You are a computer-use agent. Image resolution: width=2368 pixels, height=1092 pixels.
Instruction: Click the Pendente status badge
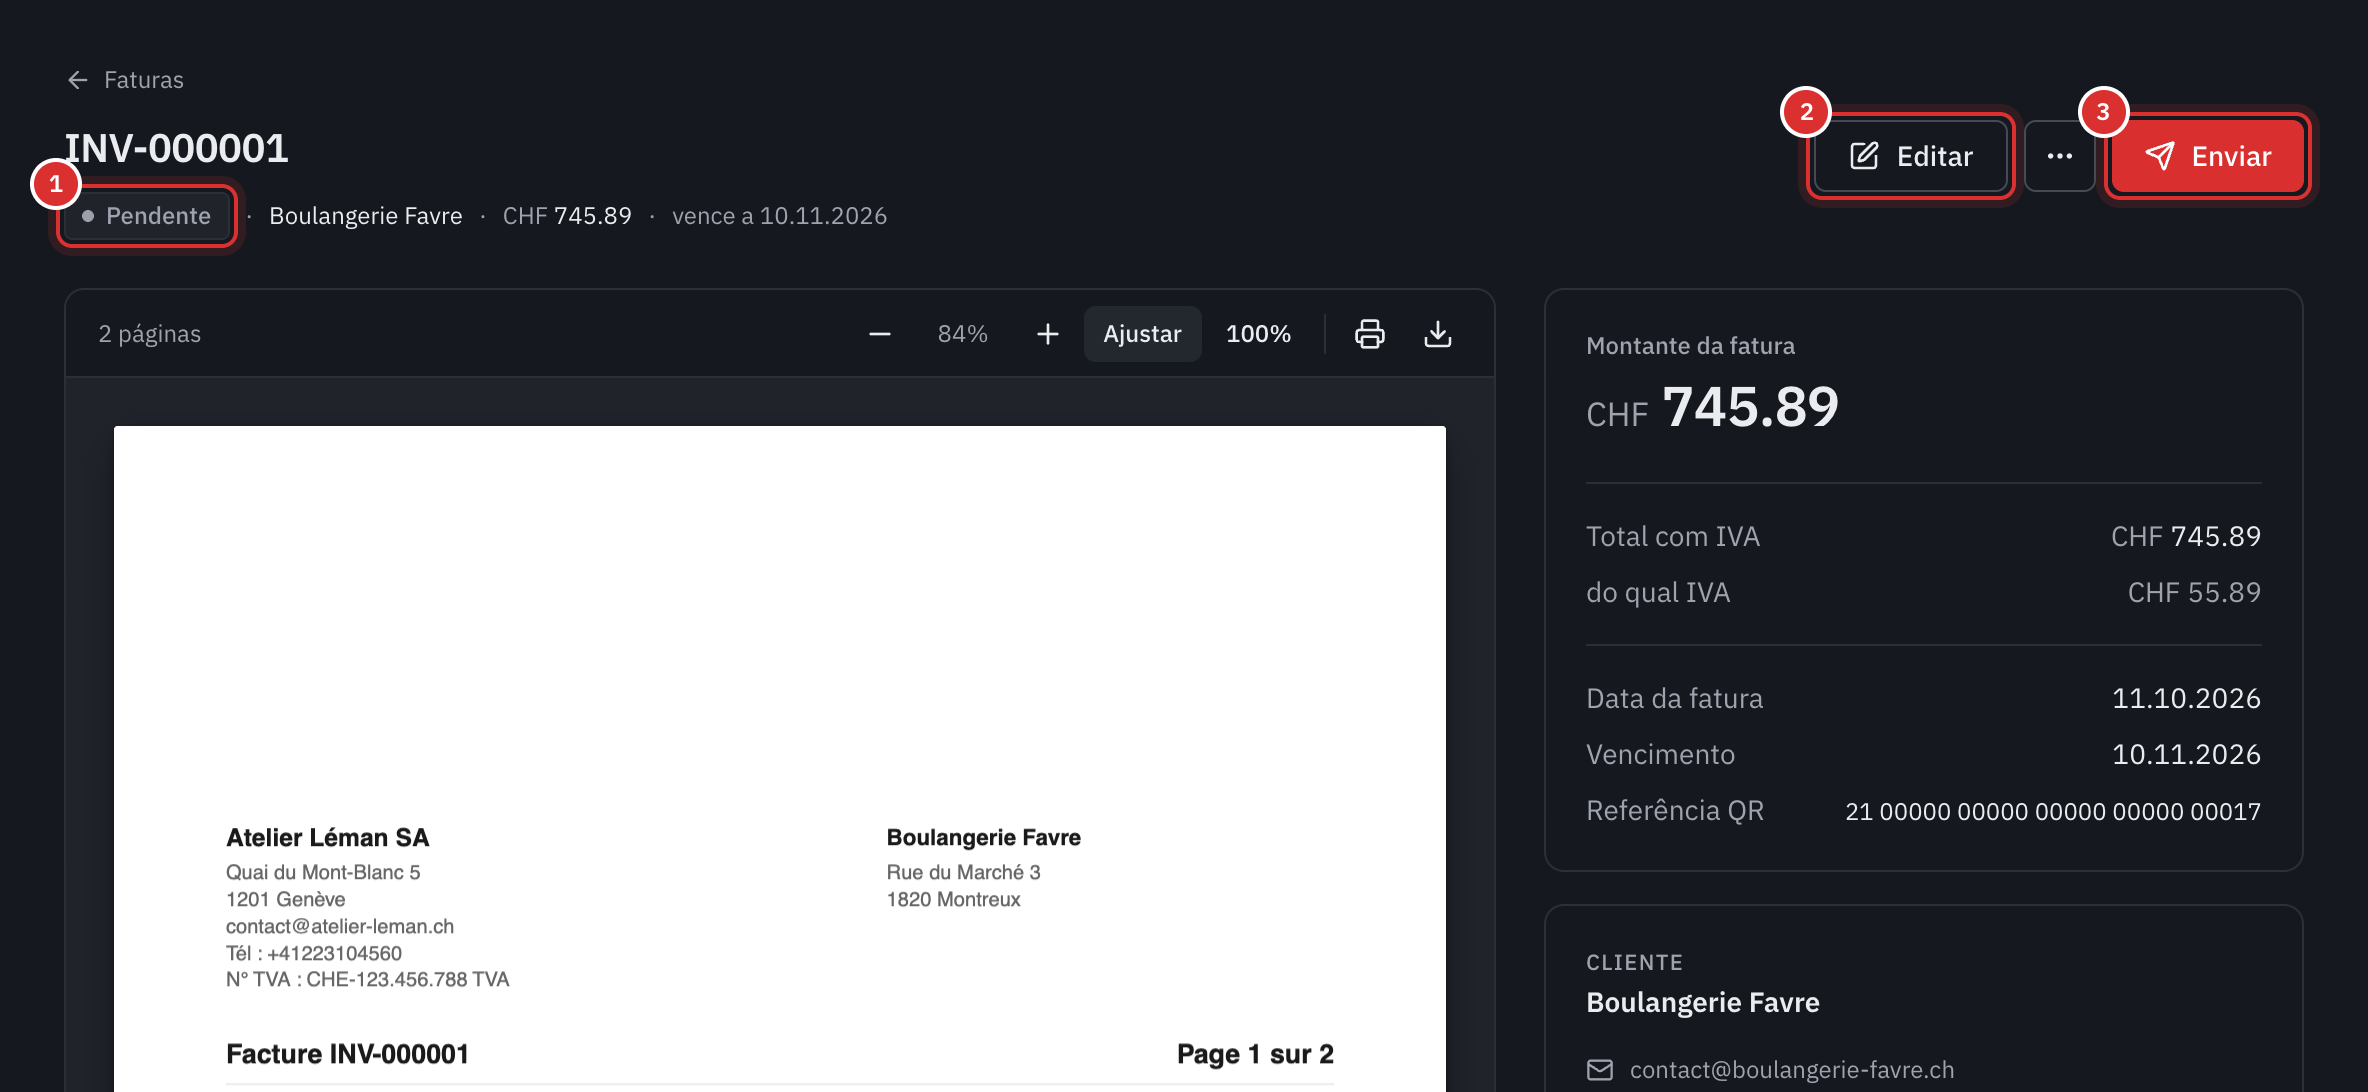point(147,216)
